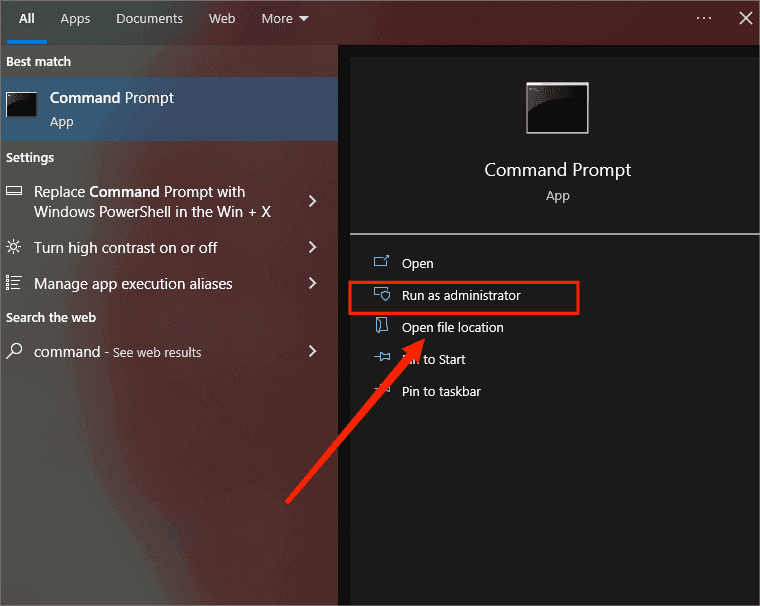The width and height of the screenshot is (760, 606).
Task: Select Open file location
Action: point(452,327)
